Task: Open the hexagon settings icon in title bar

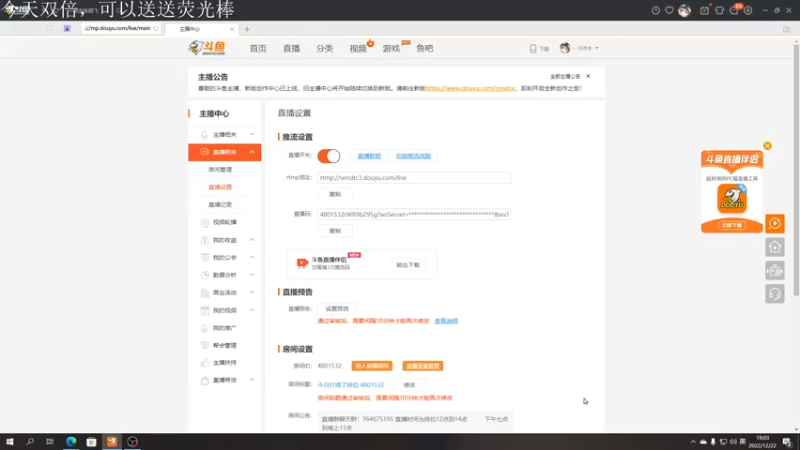Action: [748, 10]
